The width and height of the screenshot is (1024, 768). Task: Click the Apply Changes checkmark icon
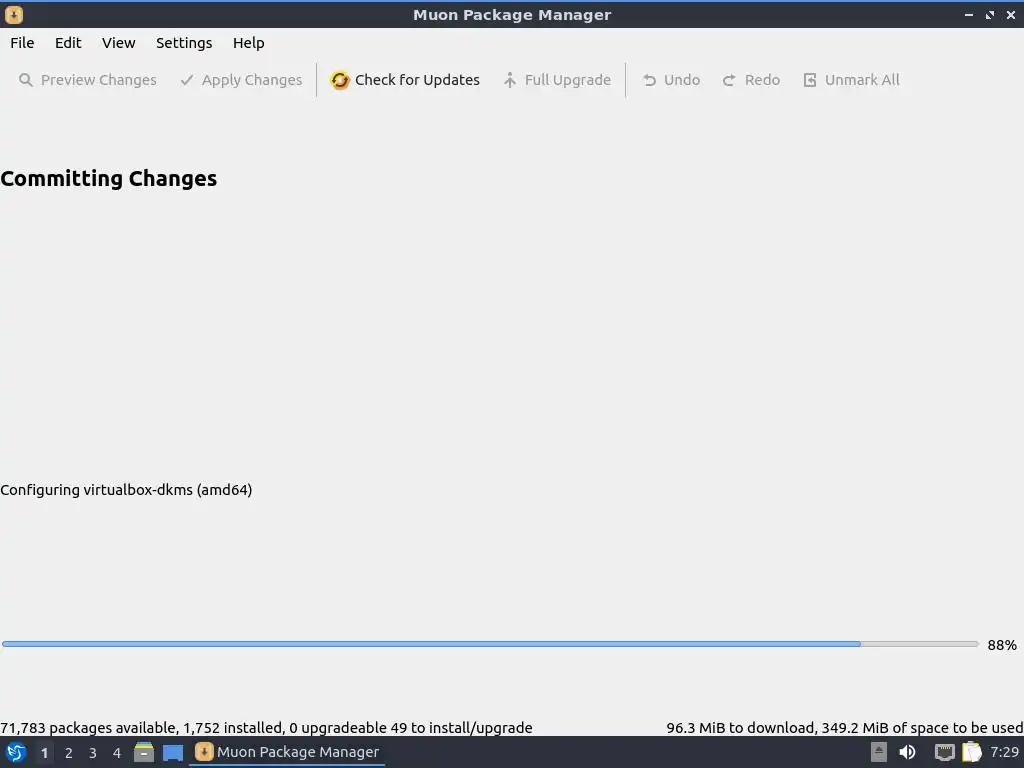pyautogui.click(x=187, y=80)
